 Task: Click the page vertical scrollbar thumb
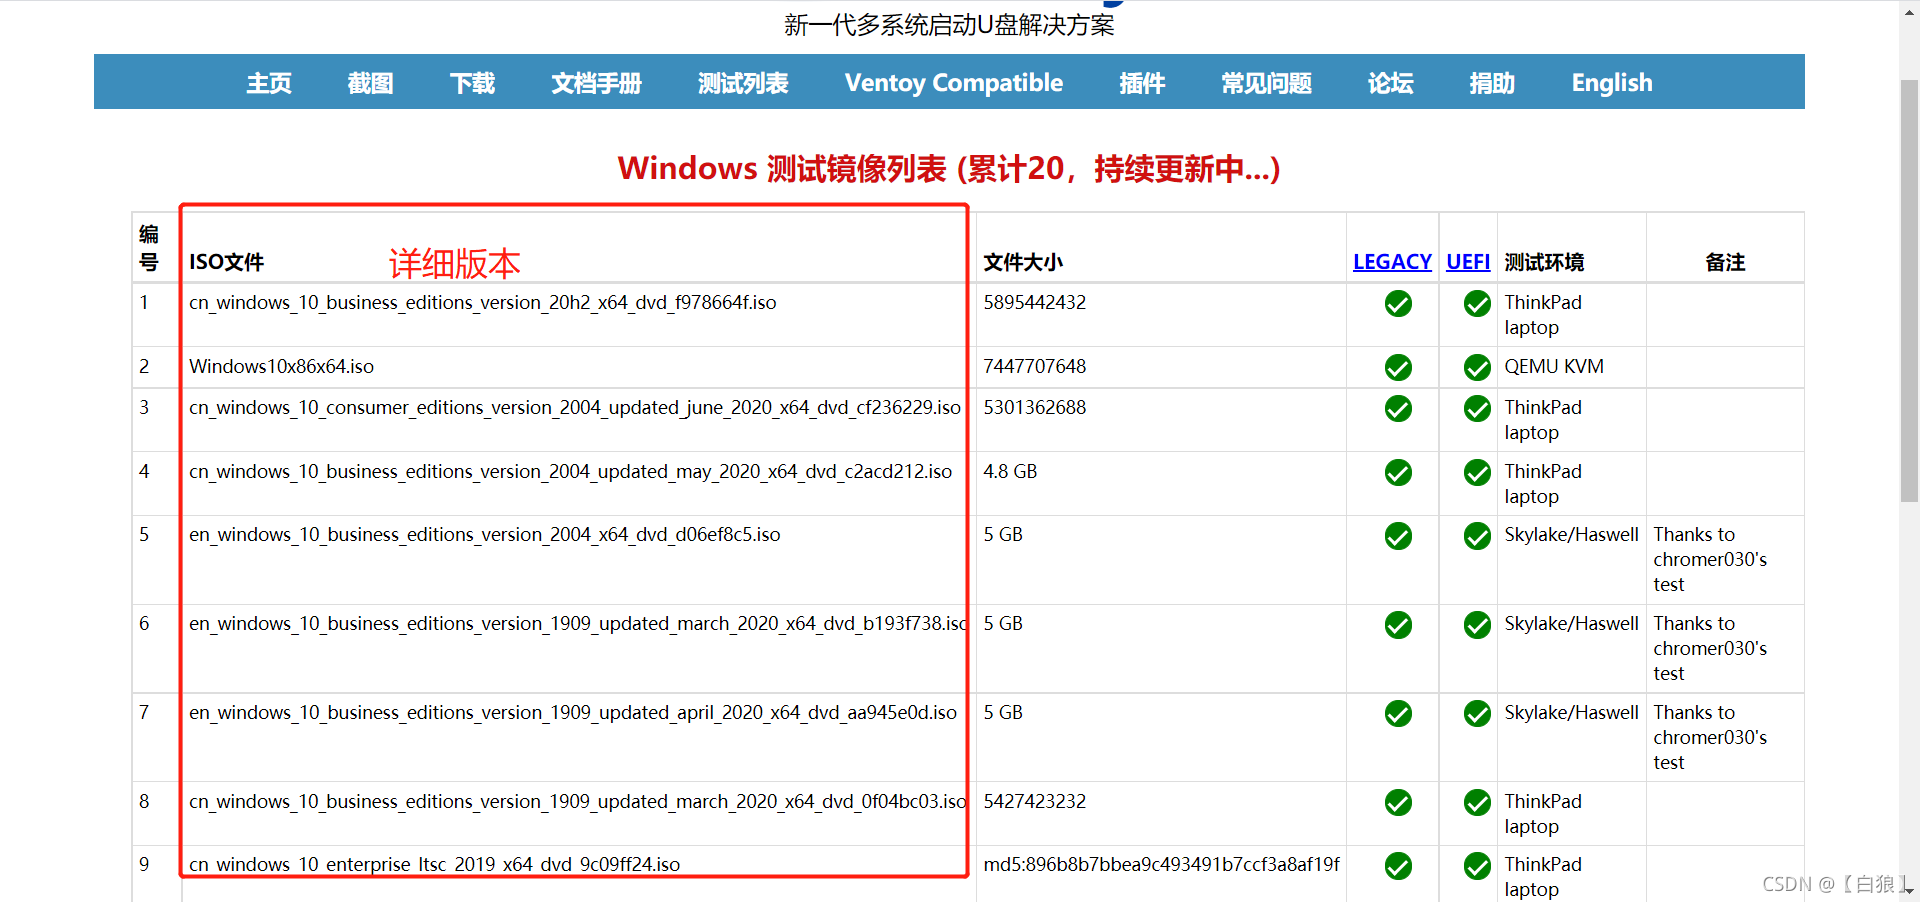coord(1909,290)
